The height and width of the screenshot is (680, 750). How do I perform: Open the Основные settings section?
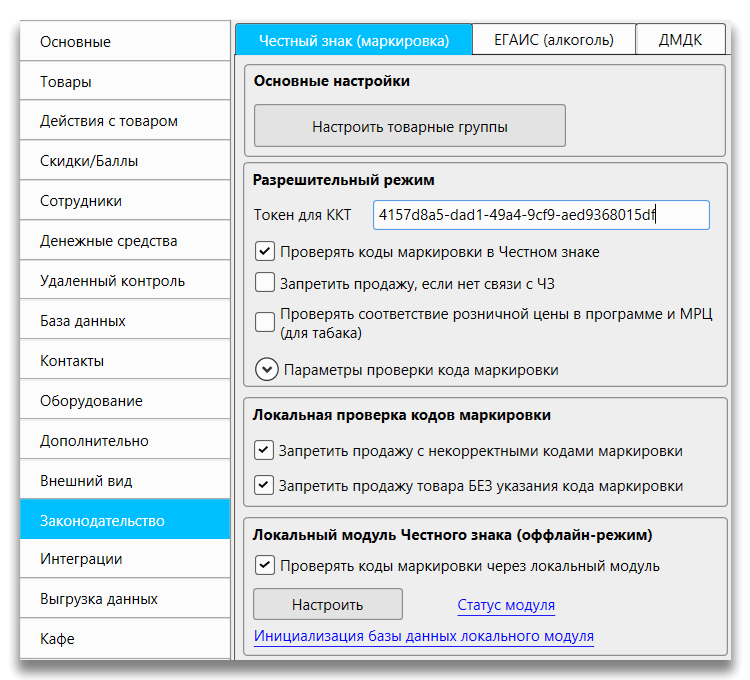125,42
